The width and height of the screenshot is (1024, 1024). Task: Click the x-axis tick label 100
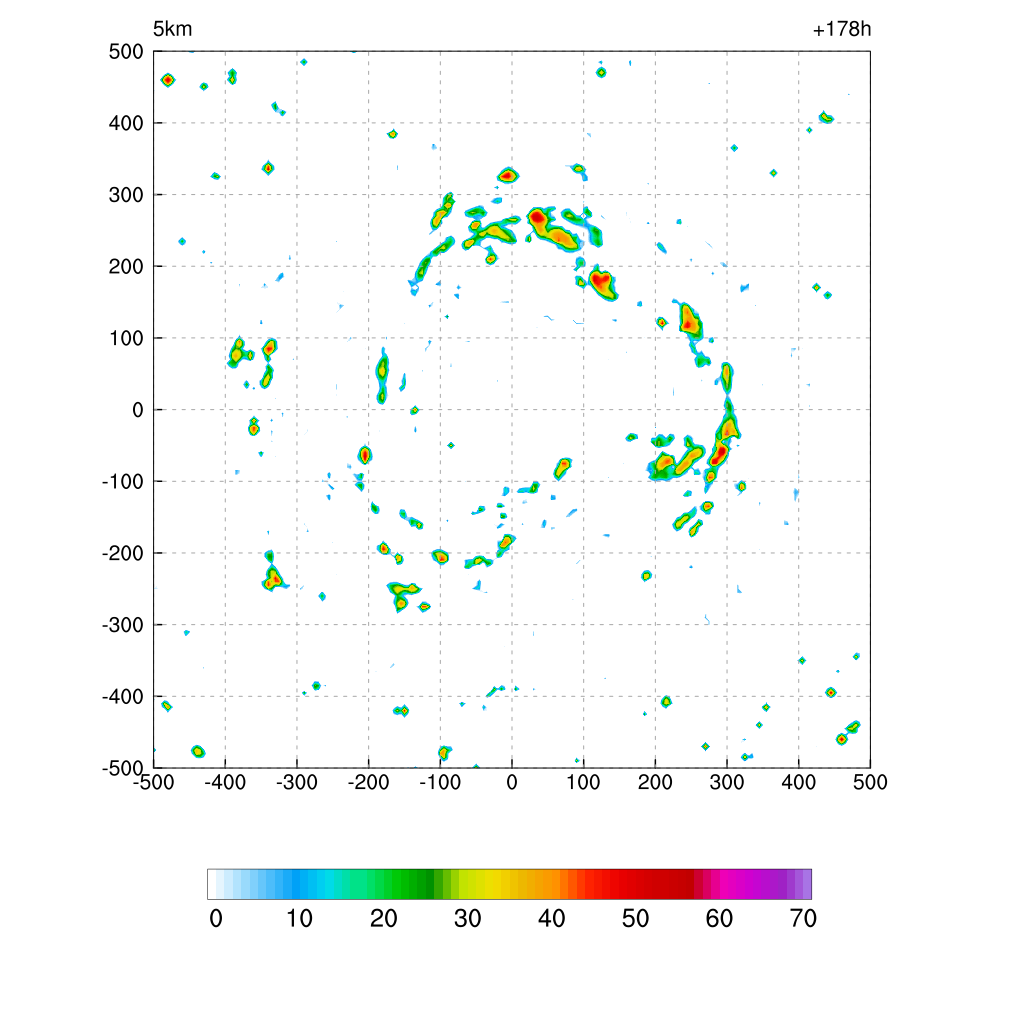click(583, 782)
